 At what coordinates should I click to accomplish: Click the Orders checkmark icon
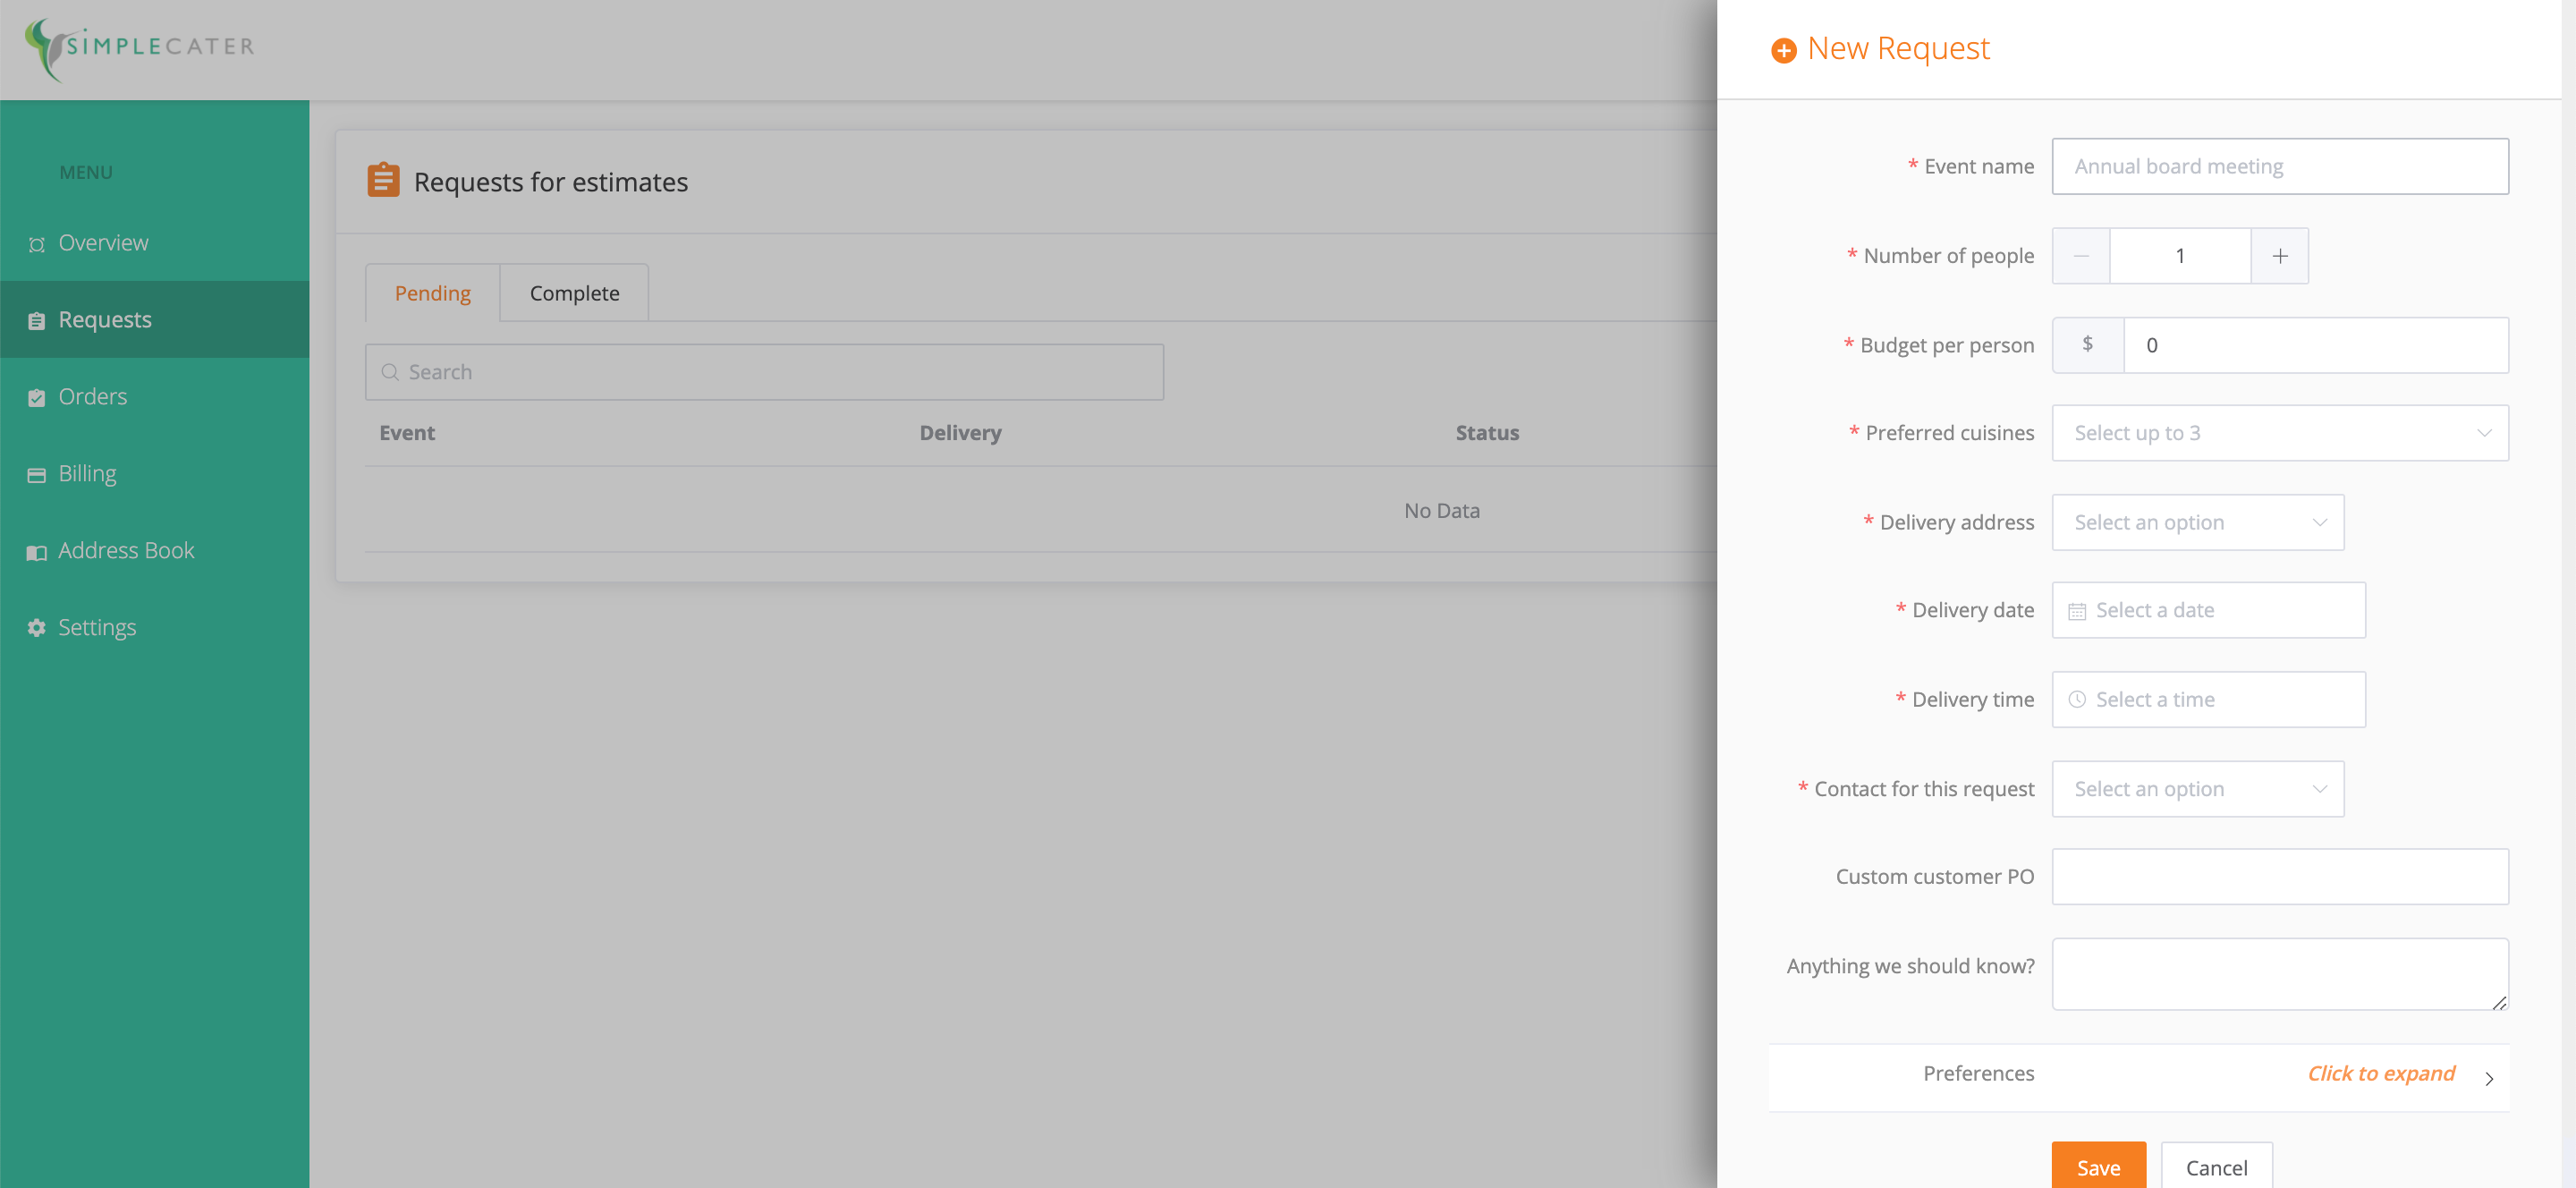coord(37,398)
